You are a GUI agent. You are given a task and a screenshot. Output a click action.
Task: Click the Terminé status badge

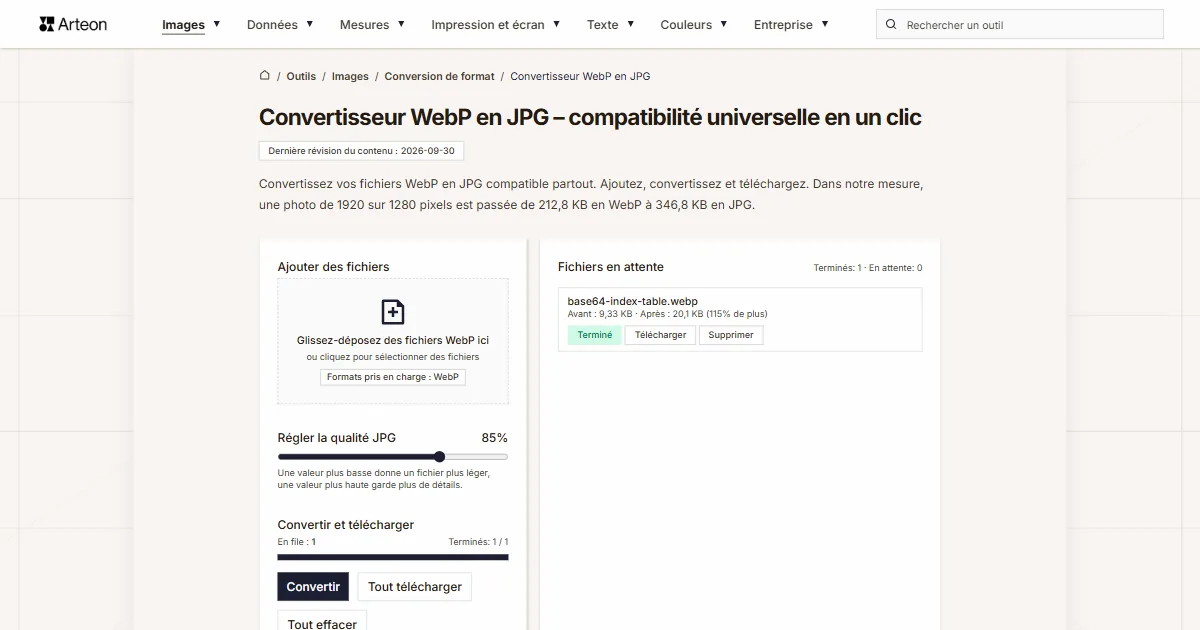click(595, 335)
